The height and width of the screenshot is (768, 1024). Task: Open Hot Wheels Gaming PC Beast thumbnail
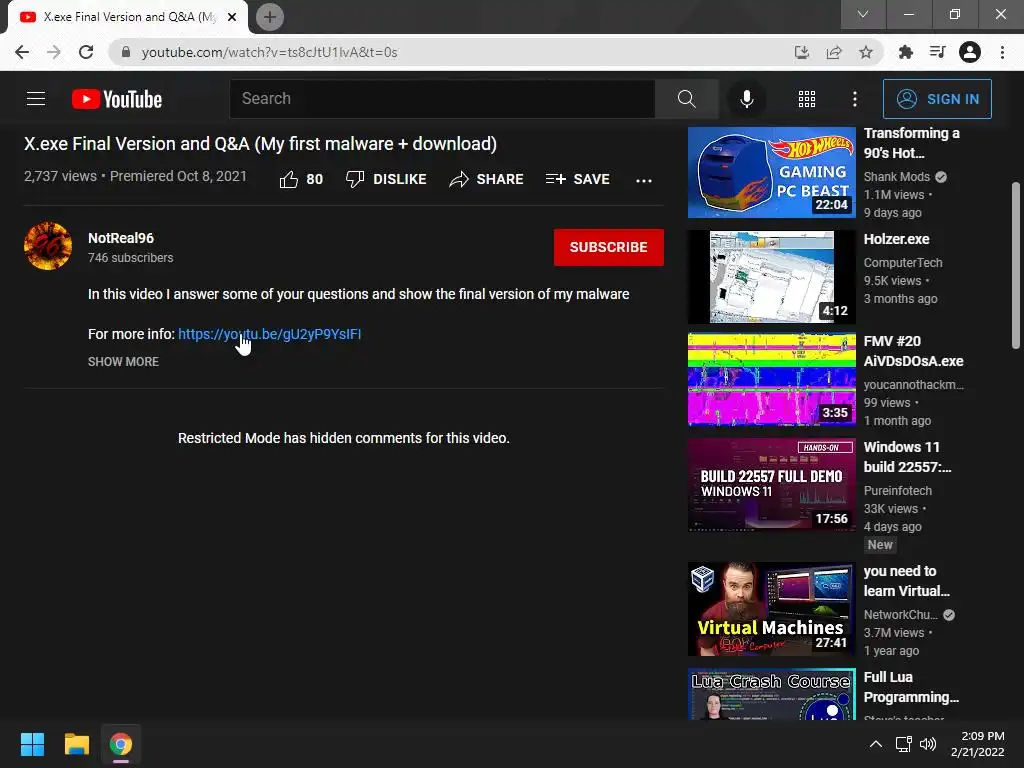pyautogui.click(x=771, y=172)
